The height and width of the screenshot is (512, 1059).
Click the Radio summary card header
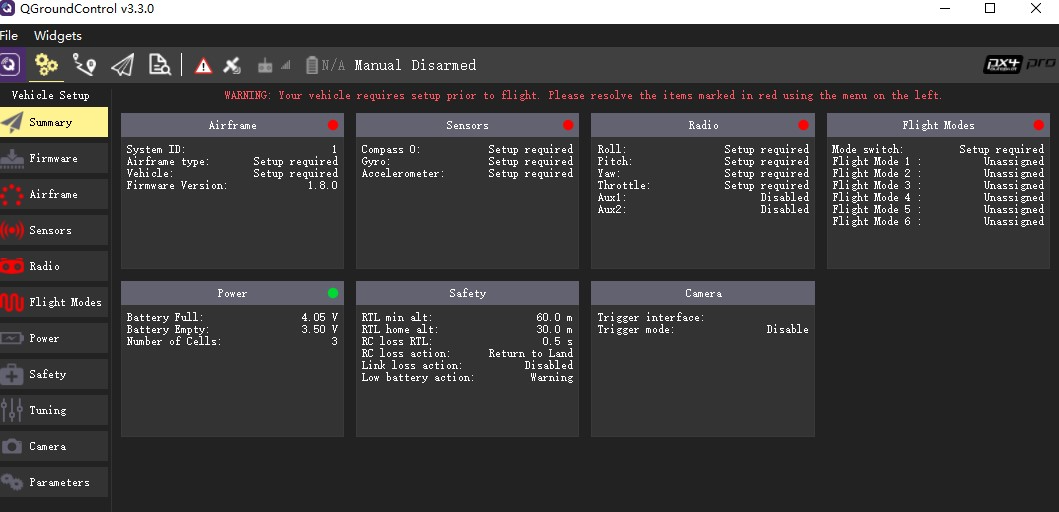pos(702,125)
